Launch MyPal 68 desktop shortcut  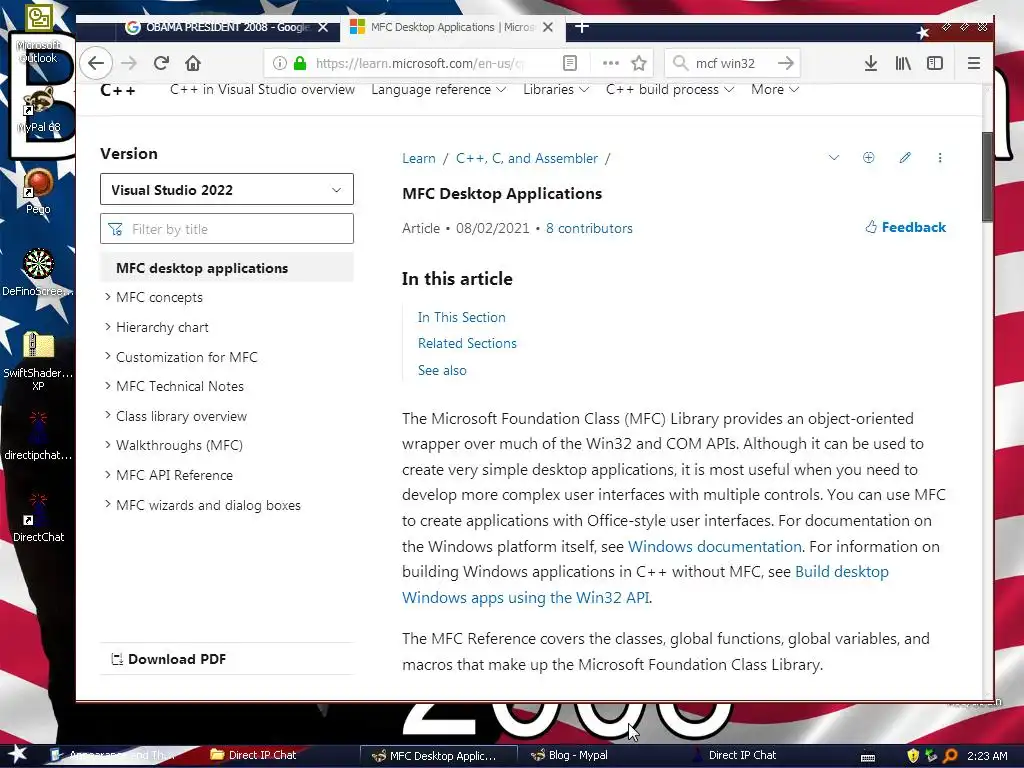39,110
